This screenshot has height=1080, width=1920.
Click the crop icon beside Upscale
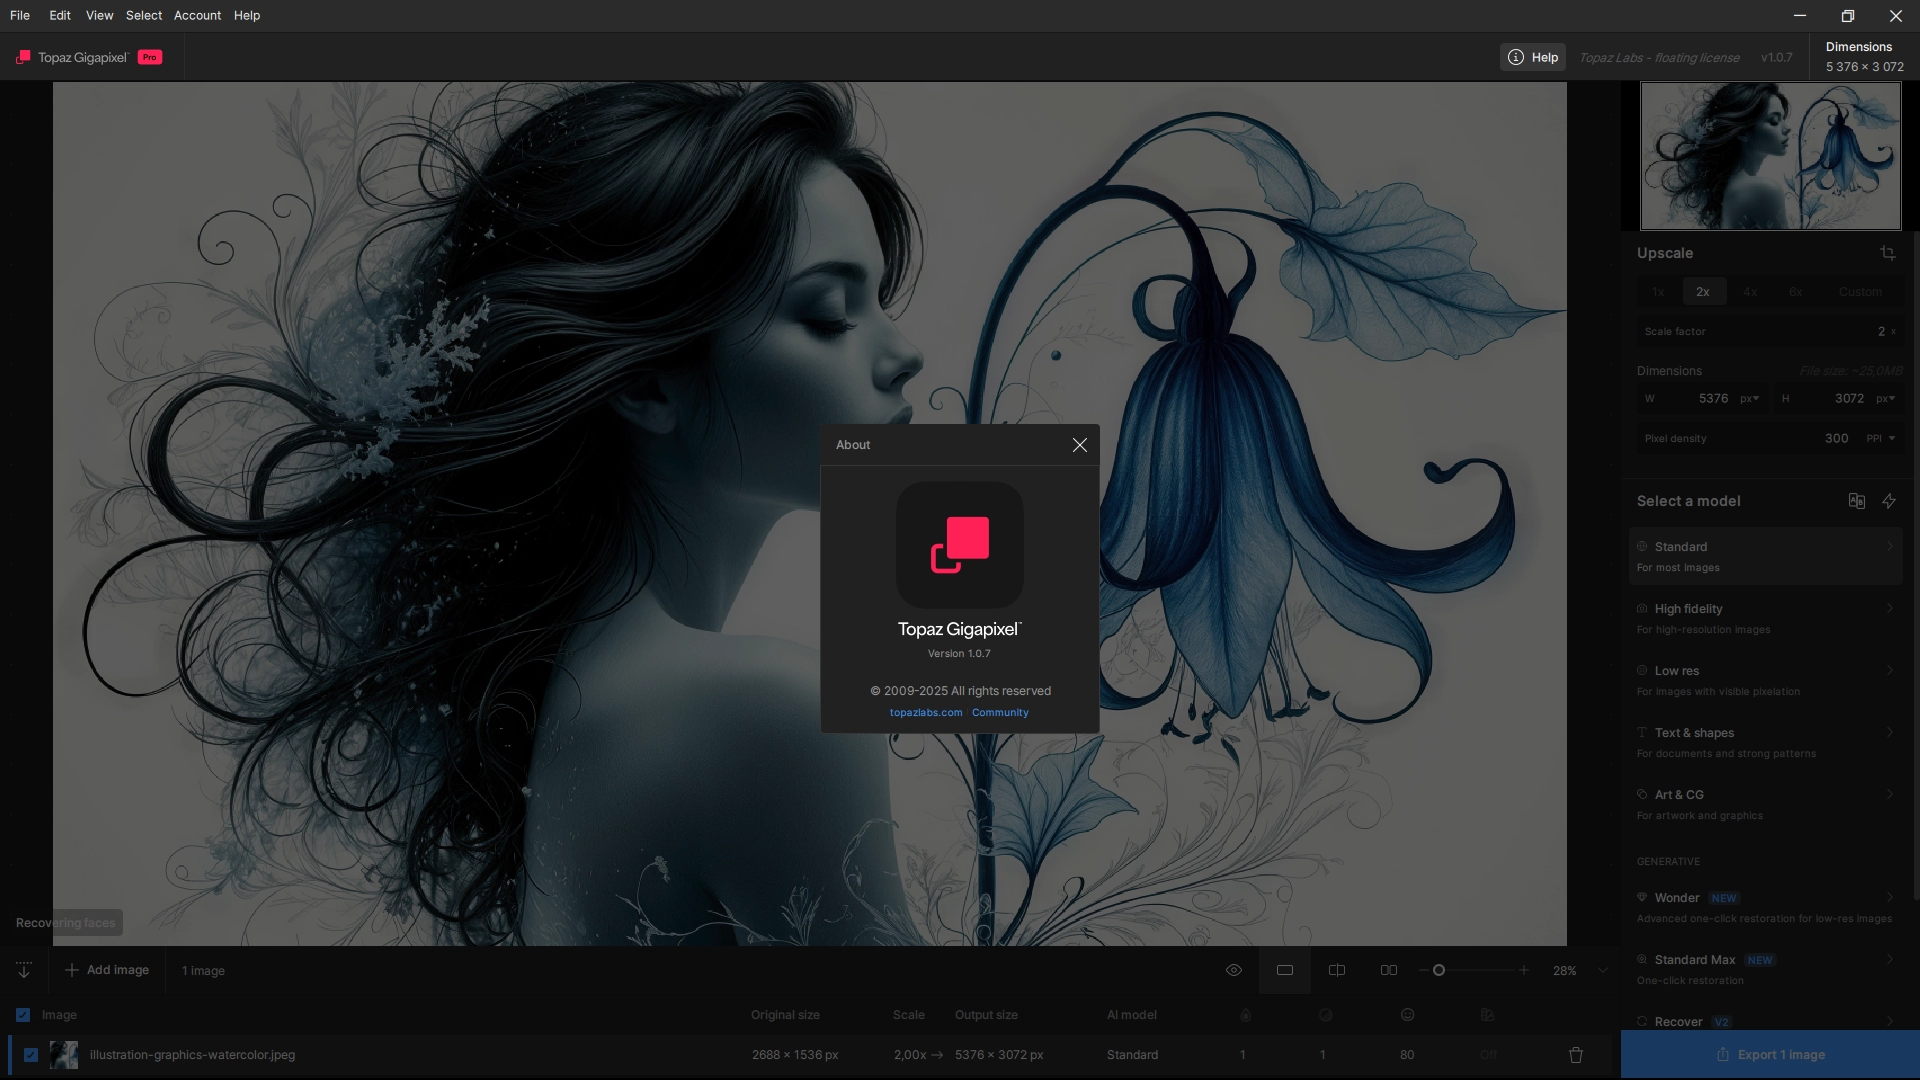[x=1887, y=253]
